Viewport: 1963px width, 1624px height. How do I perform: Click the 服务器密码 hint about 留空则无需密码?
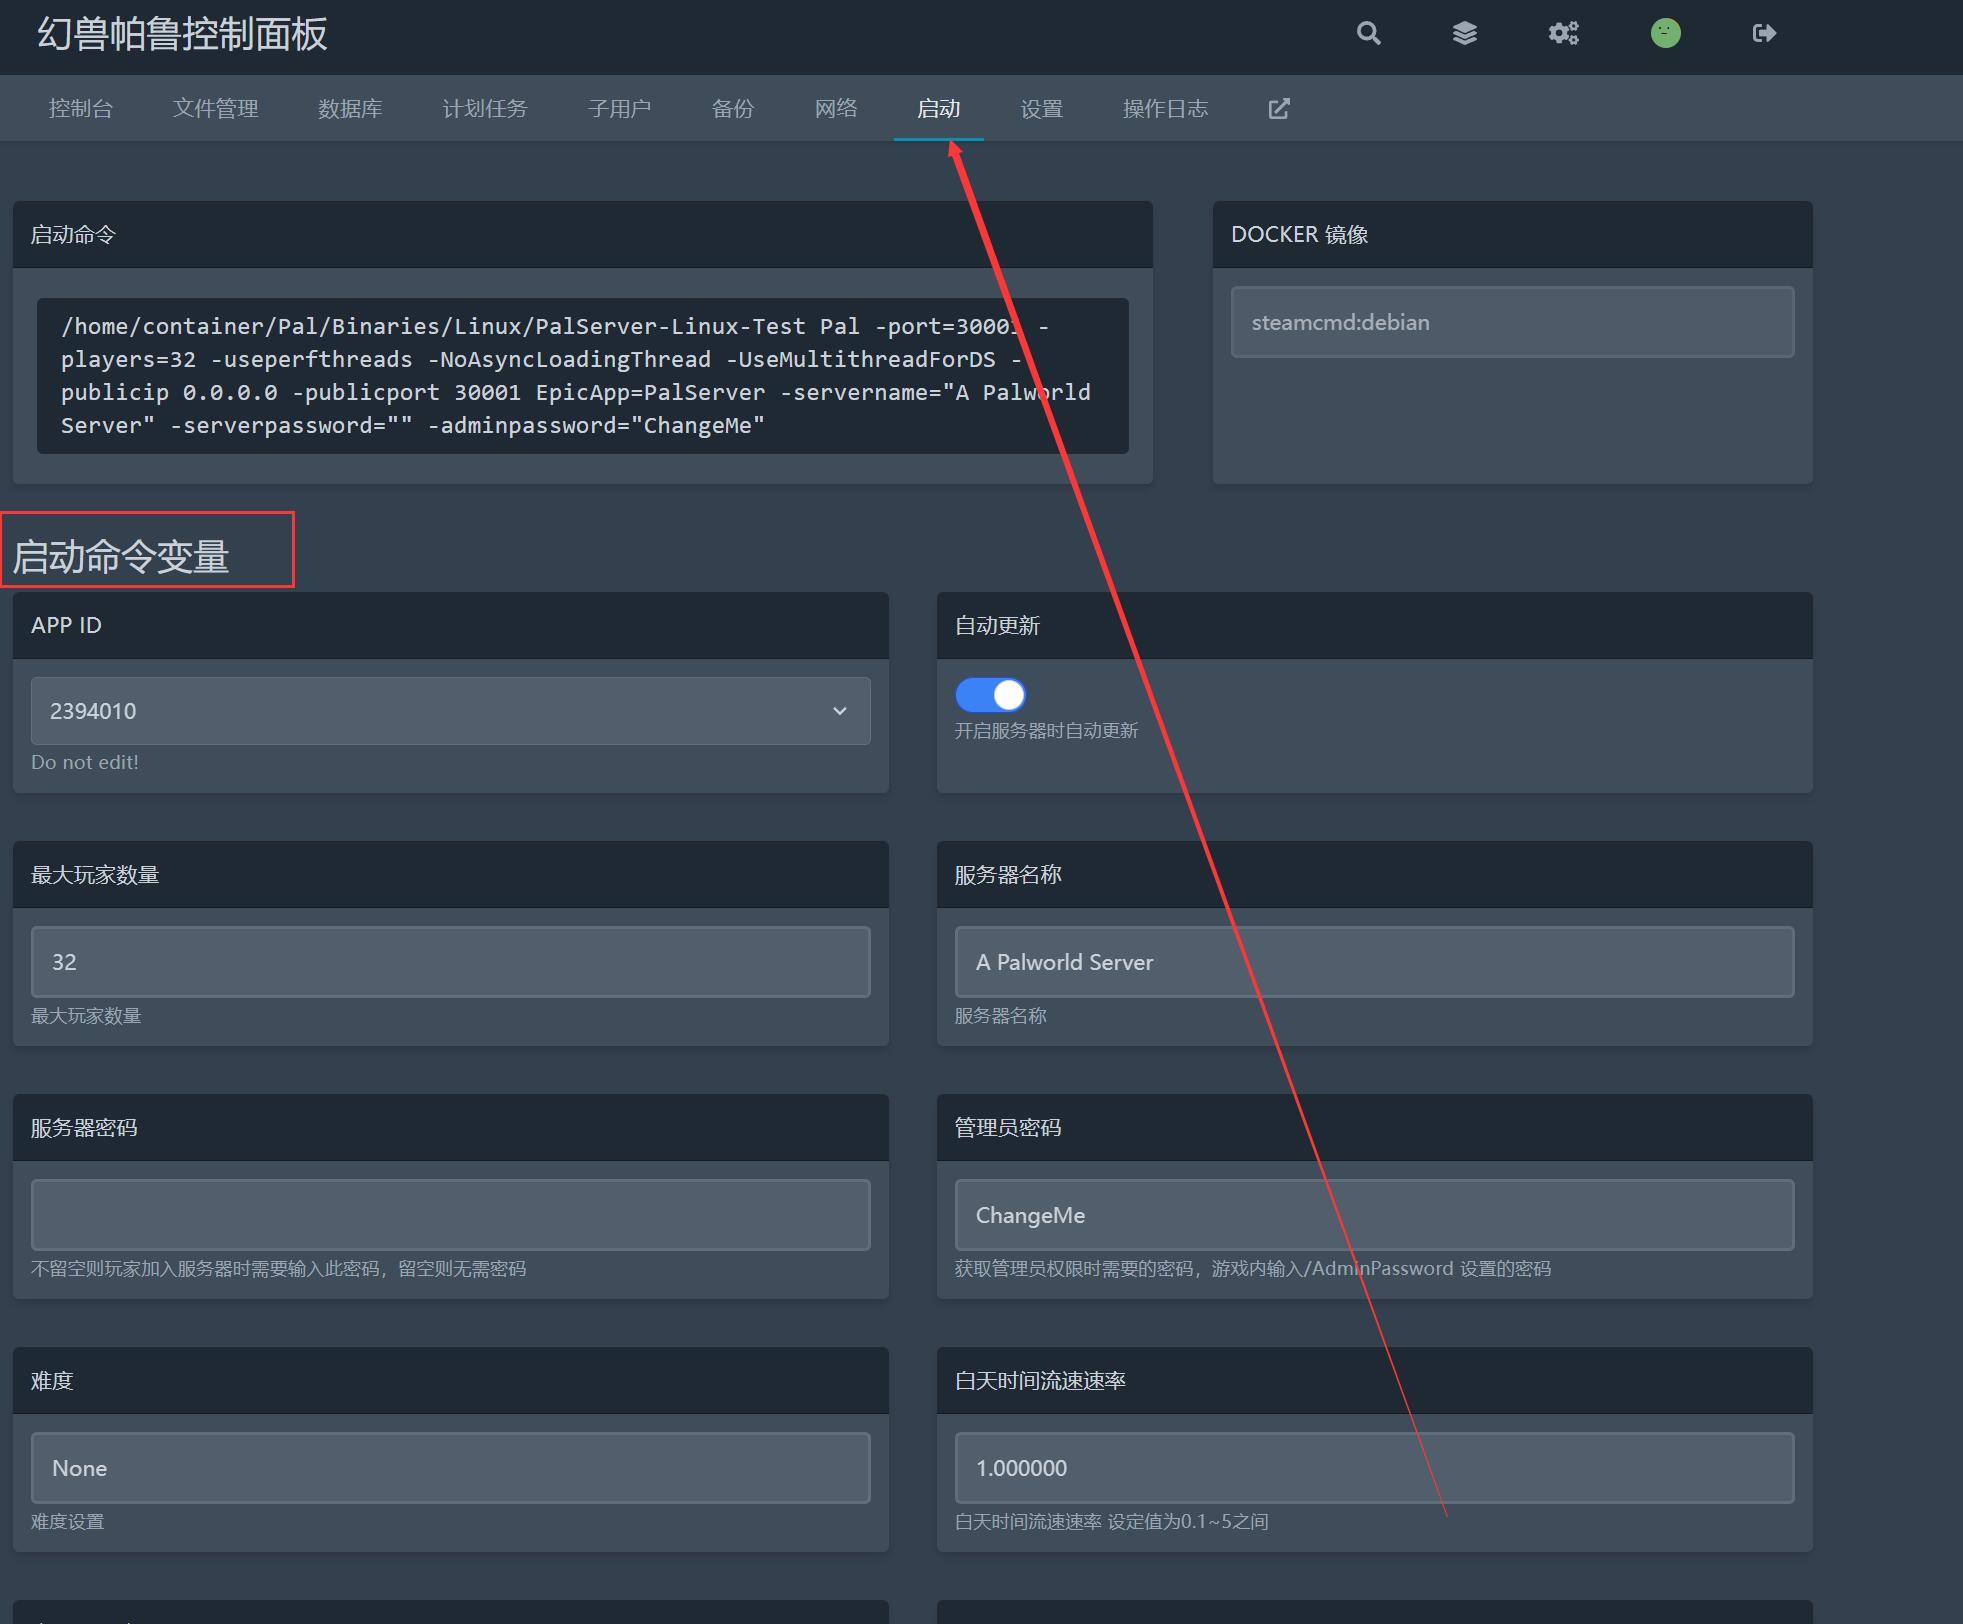point(278,1269)
